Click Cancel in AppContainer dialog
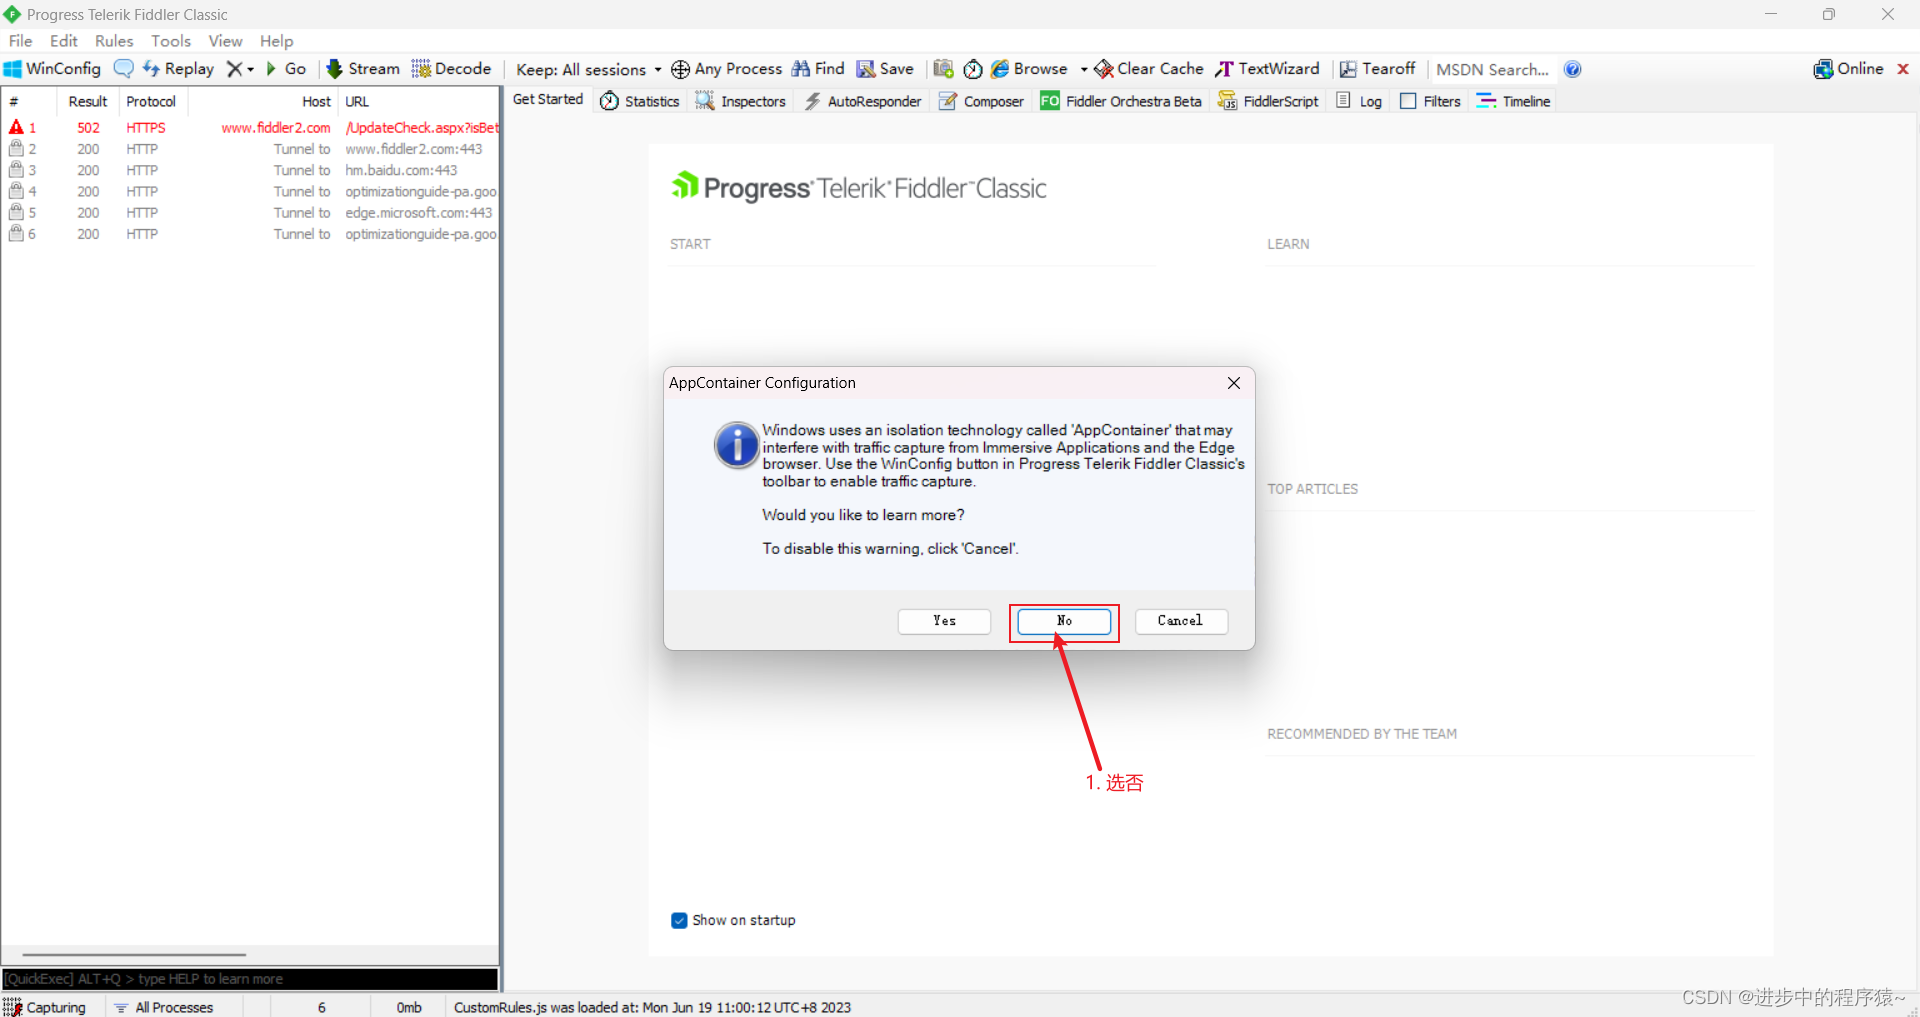 (1181, 621)
